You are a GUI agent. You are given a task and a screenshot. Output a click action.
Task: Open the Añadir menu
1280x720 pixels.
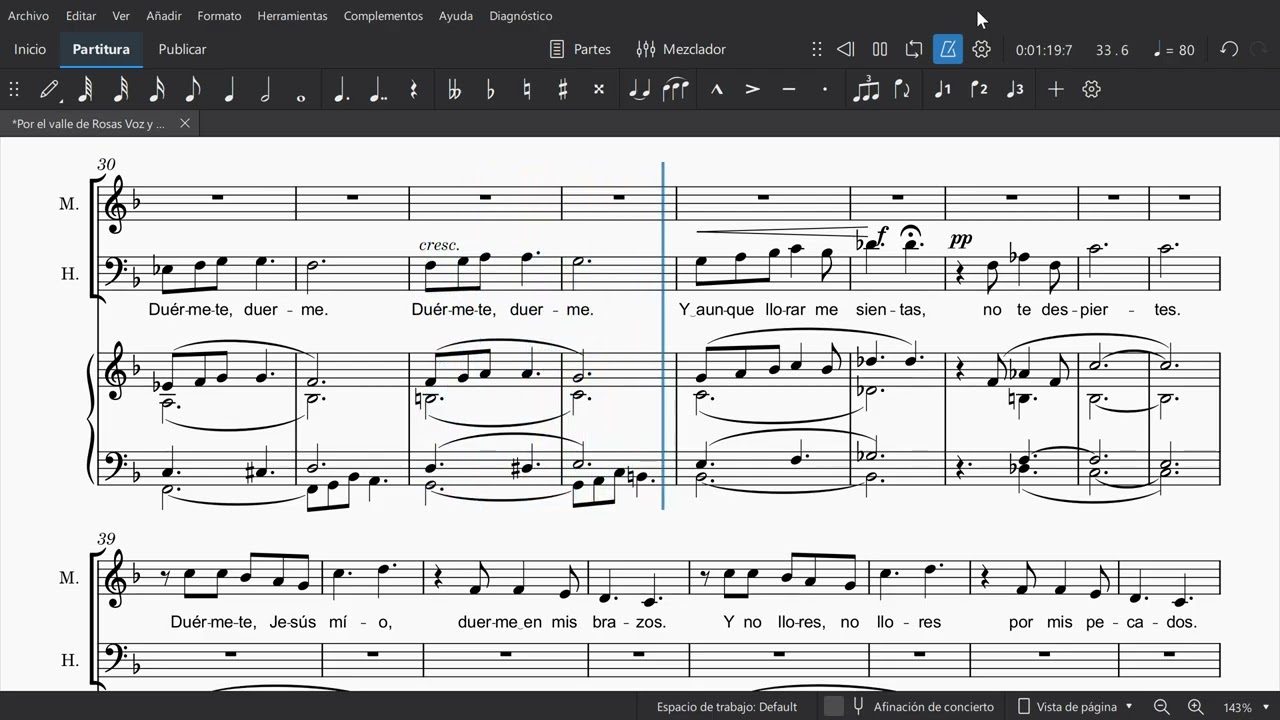pos(164,16)
